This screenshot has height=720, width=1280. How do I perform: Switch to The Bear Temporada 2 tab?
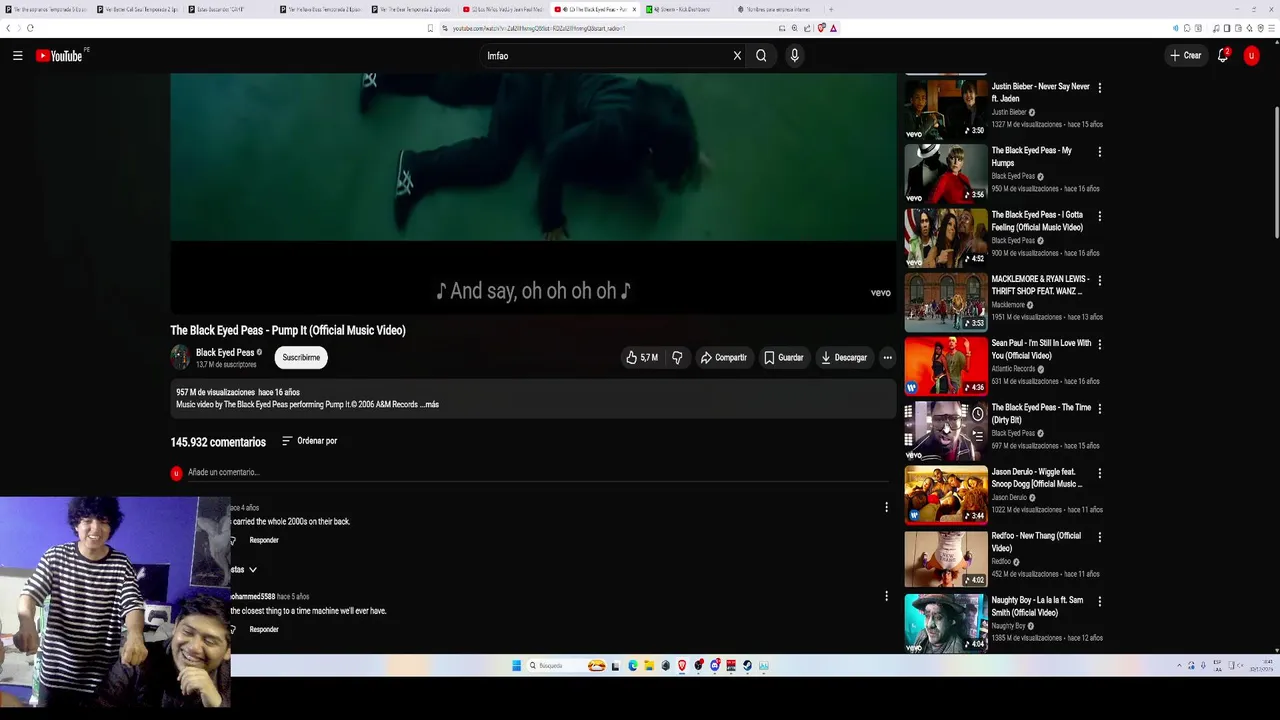412,9
